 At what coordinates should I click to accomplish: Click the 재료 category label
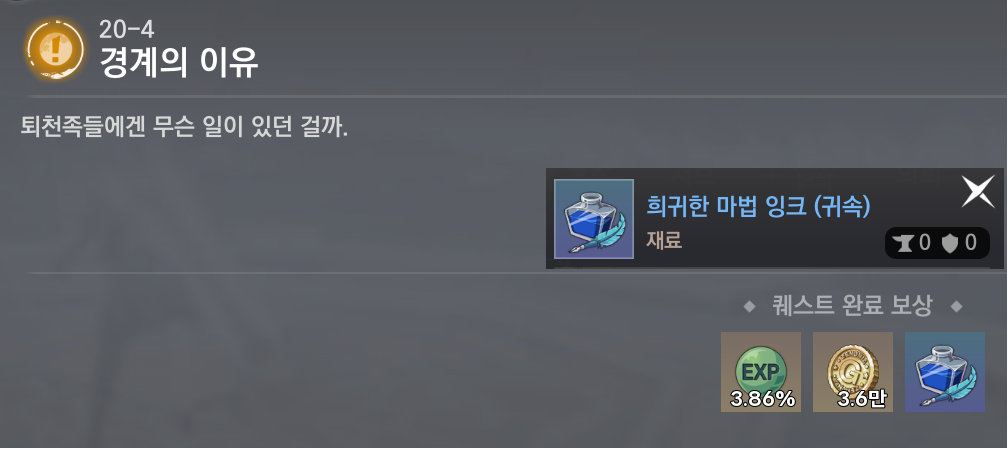click(663, 241)
